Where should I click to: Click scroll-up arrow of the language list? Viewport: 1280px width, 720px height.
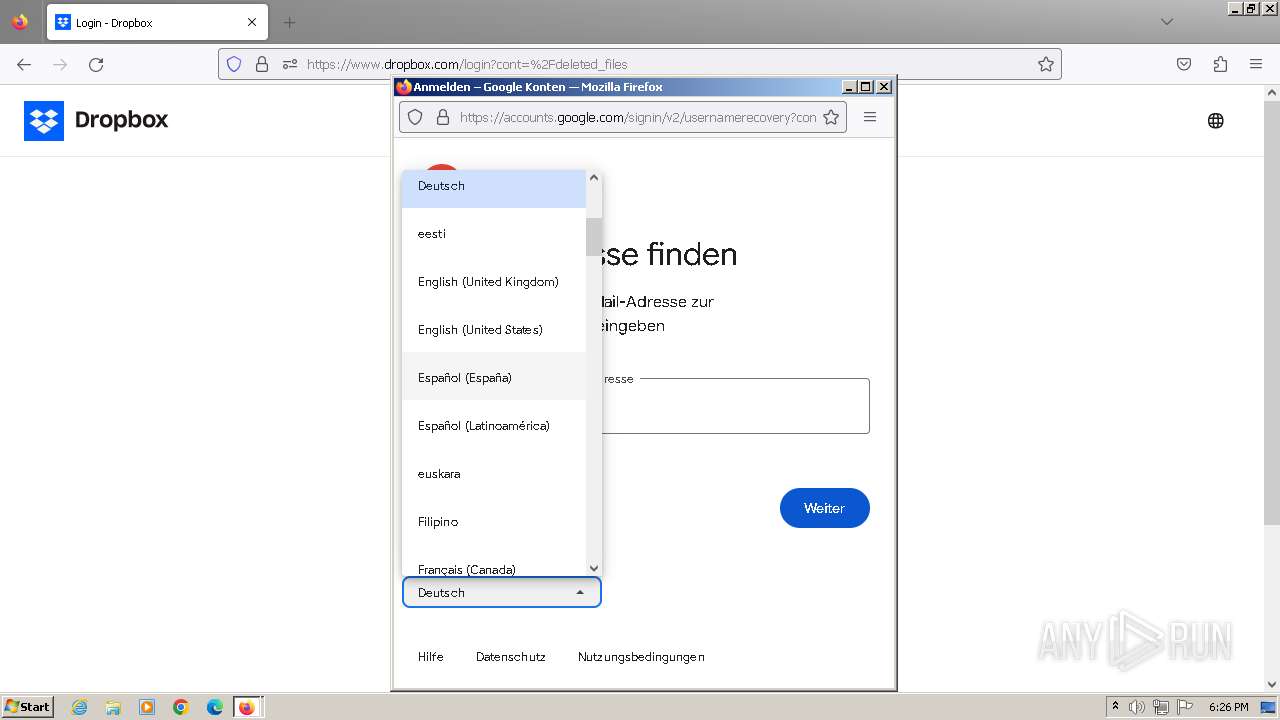coord(594,178)
